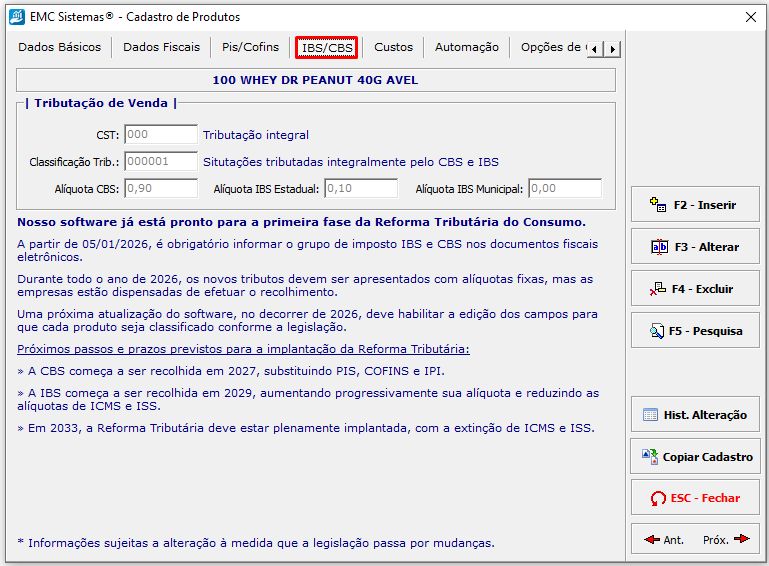Click the Copiar Cadastro button

(695, 457)
